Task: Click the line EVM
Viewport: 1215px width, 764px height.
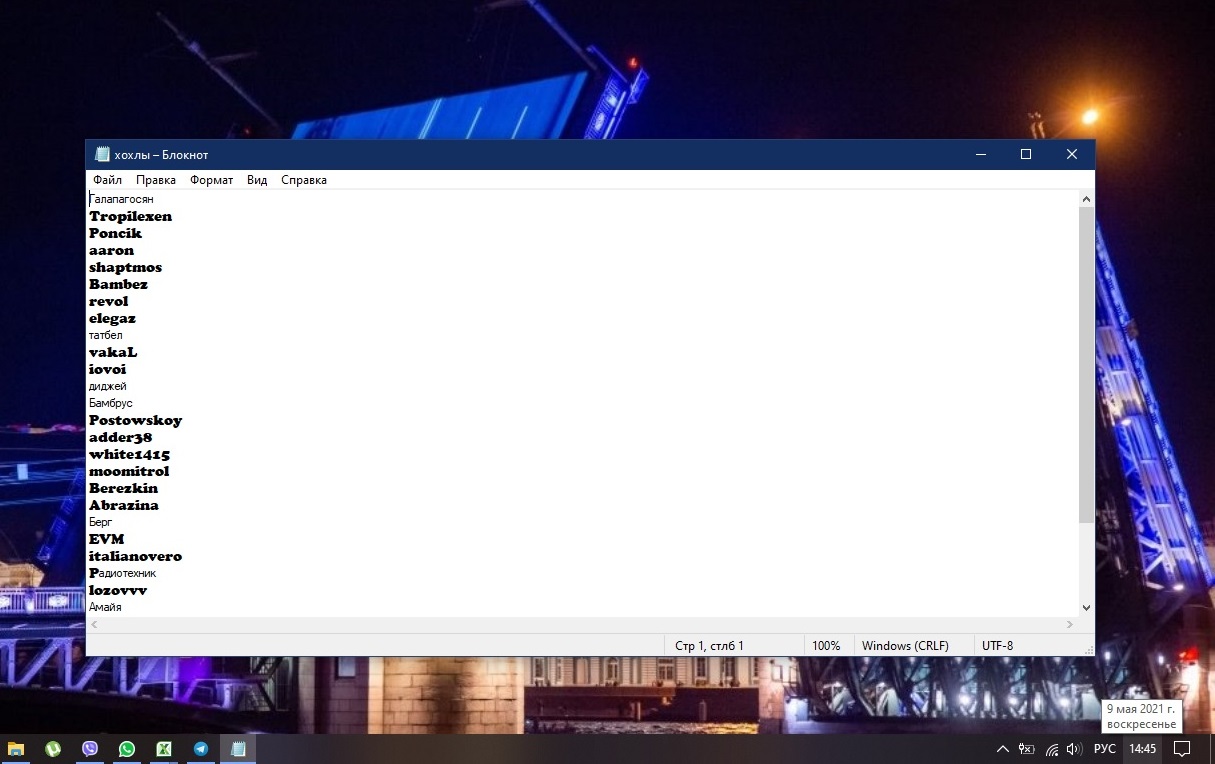Action: point(106,539)
